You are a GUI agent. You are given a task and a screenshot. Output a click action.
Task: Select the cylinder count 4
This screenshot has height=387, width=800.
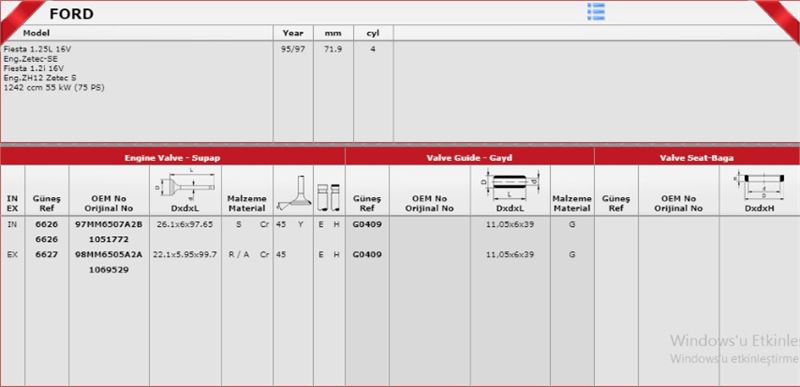373,49
